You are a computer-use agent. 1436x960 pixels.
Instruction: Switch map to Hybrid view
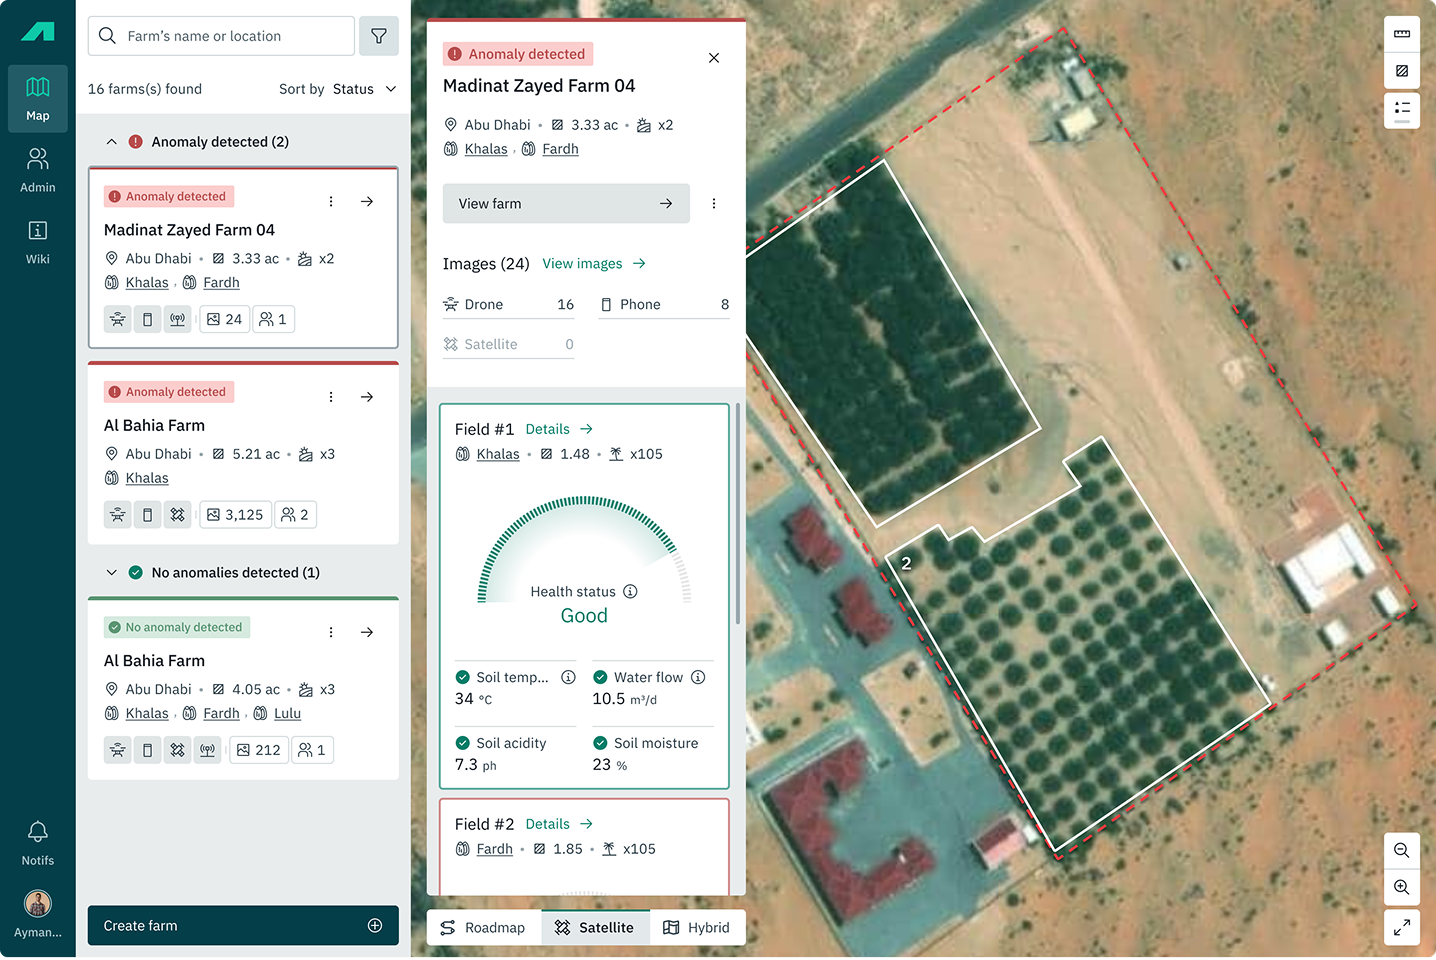tap(697, 927)
